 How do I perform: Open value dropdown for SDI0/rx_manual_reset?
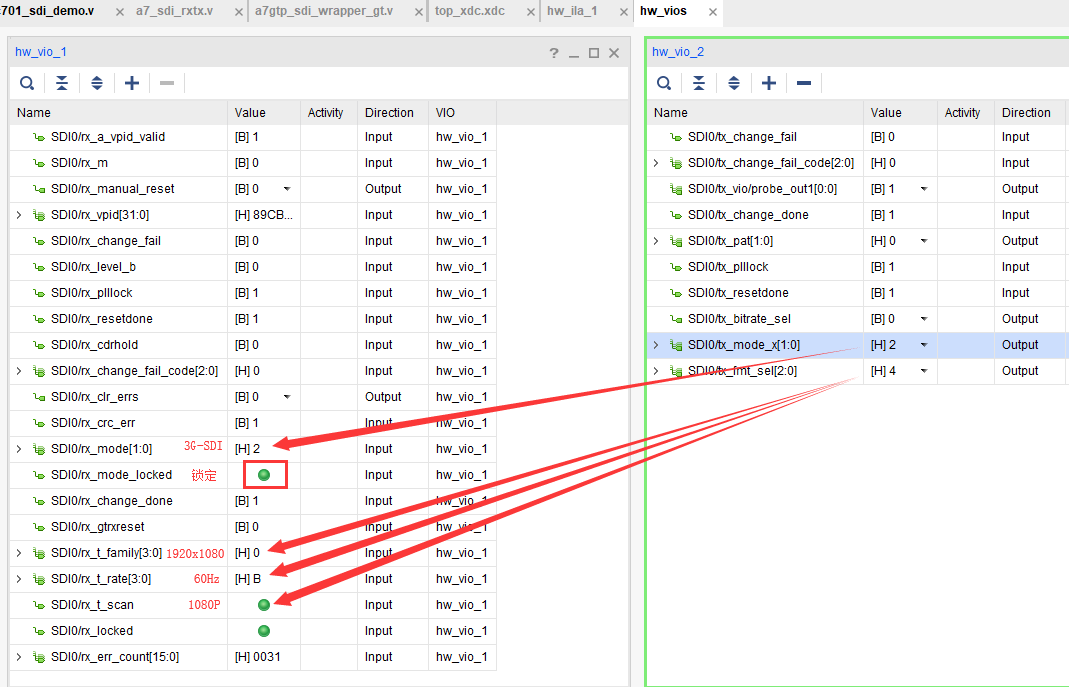287,189
